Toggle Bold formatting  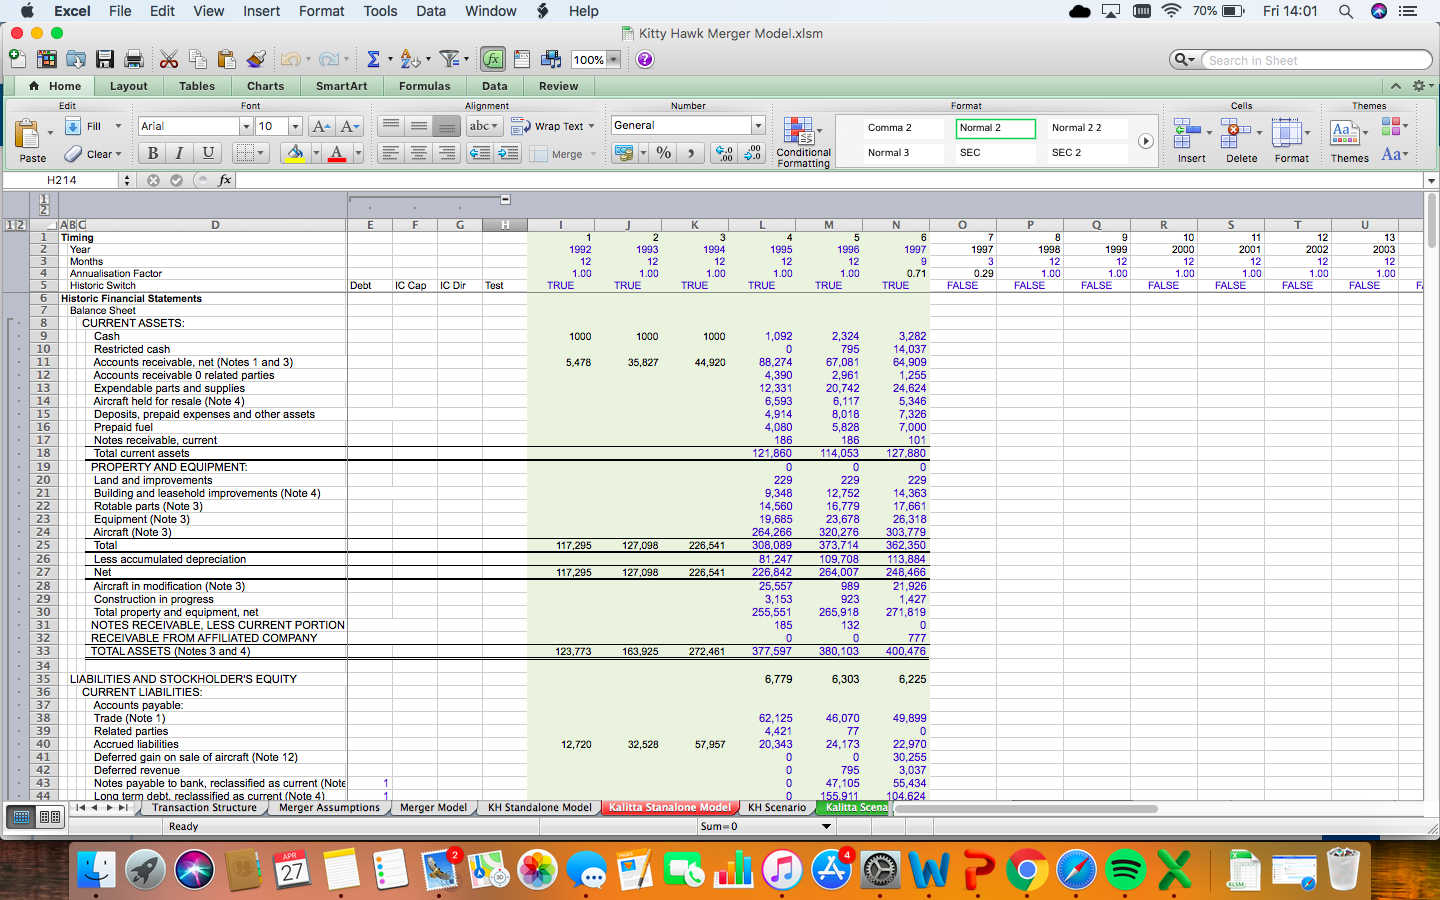[152, 153]
